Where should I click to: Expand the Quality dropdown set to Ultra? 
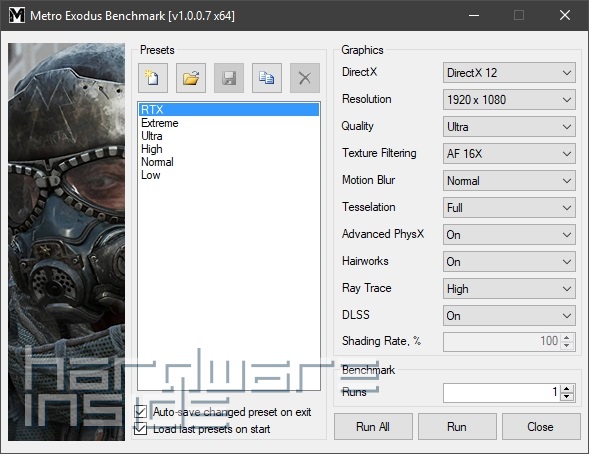coord(509,127)
